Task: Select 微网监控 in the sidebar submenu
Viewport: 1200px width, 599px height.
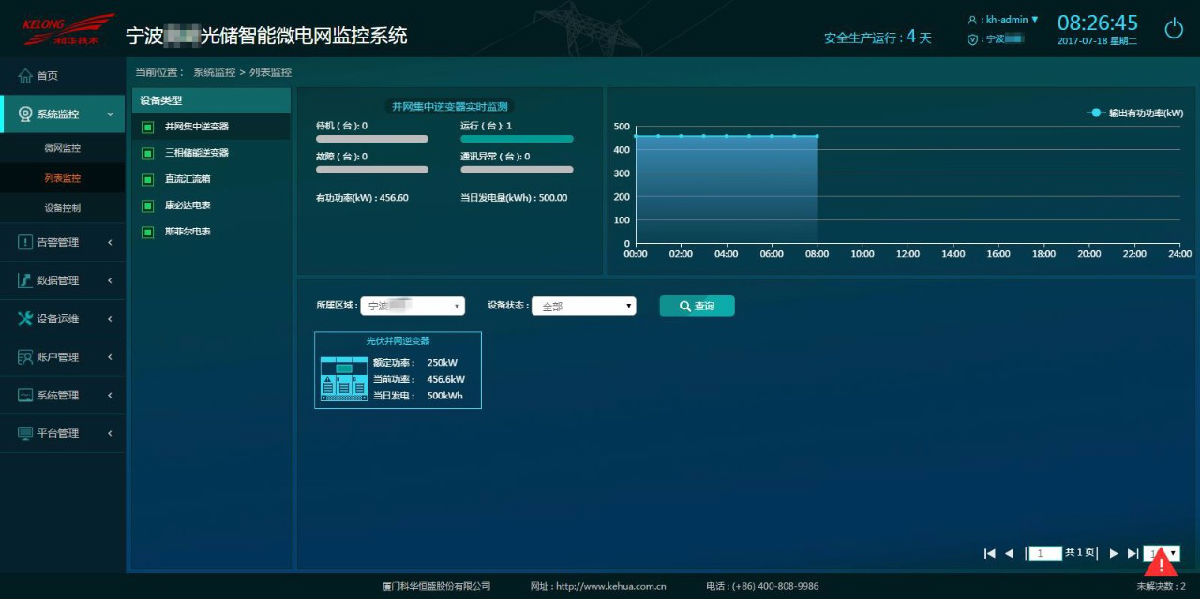Action: click(62, 148)
